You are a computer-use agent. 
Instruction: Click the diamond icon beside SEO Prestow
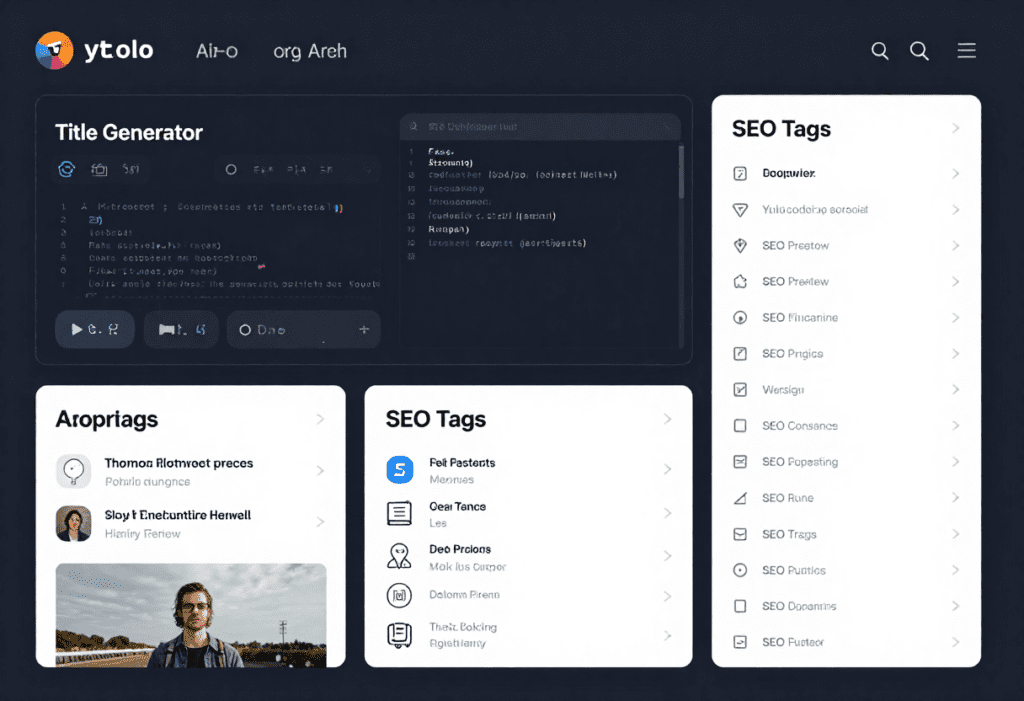pos(740,245)
